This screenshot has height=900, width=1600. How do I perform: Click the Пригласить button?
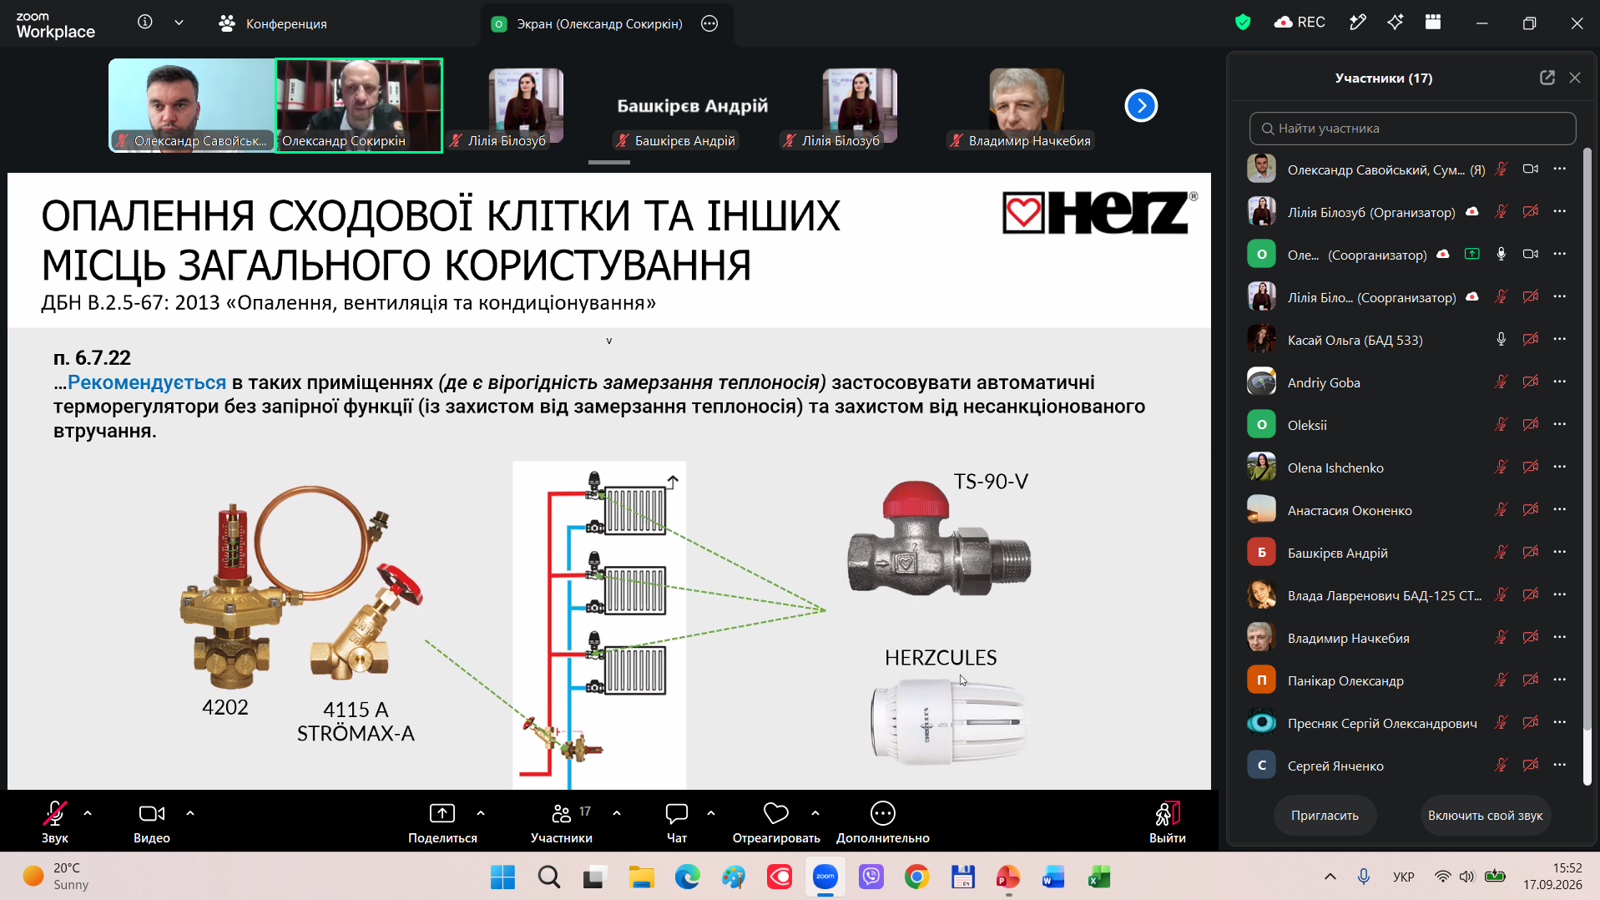click(1325, 815)
